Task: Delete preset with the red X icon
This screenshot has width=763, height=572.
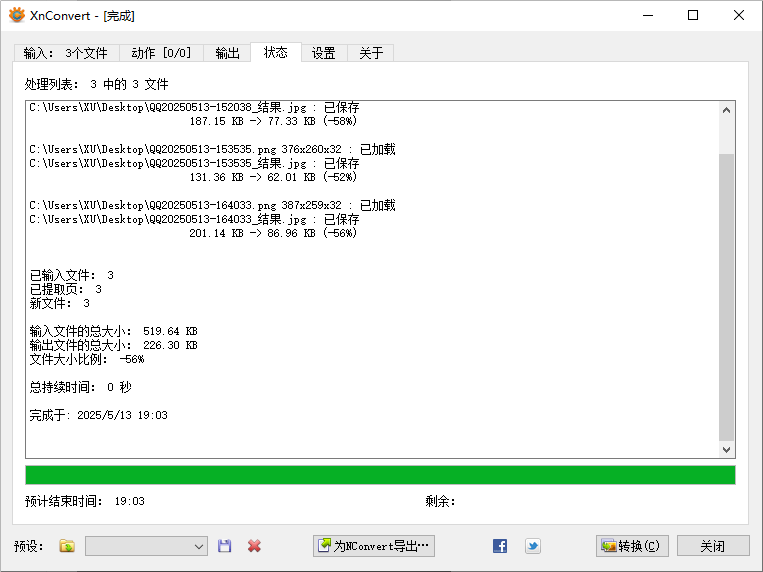Action: [x=254, y=546]
